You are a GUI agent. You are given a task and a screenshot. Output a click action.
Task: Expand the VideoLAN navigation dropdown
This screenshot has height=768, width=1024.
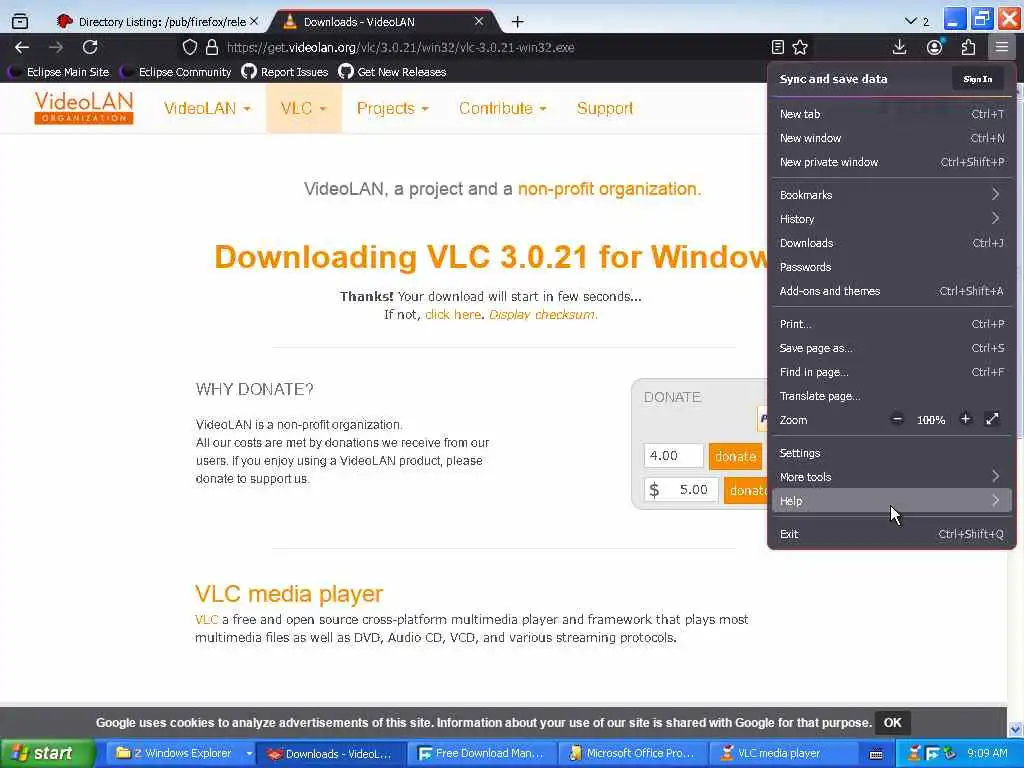(207, 108)
